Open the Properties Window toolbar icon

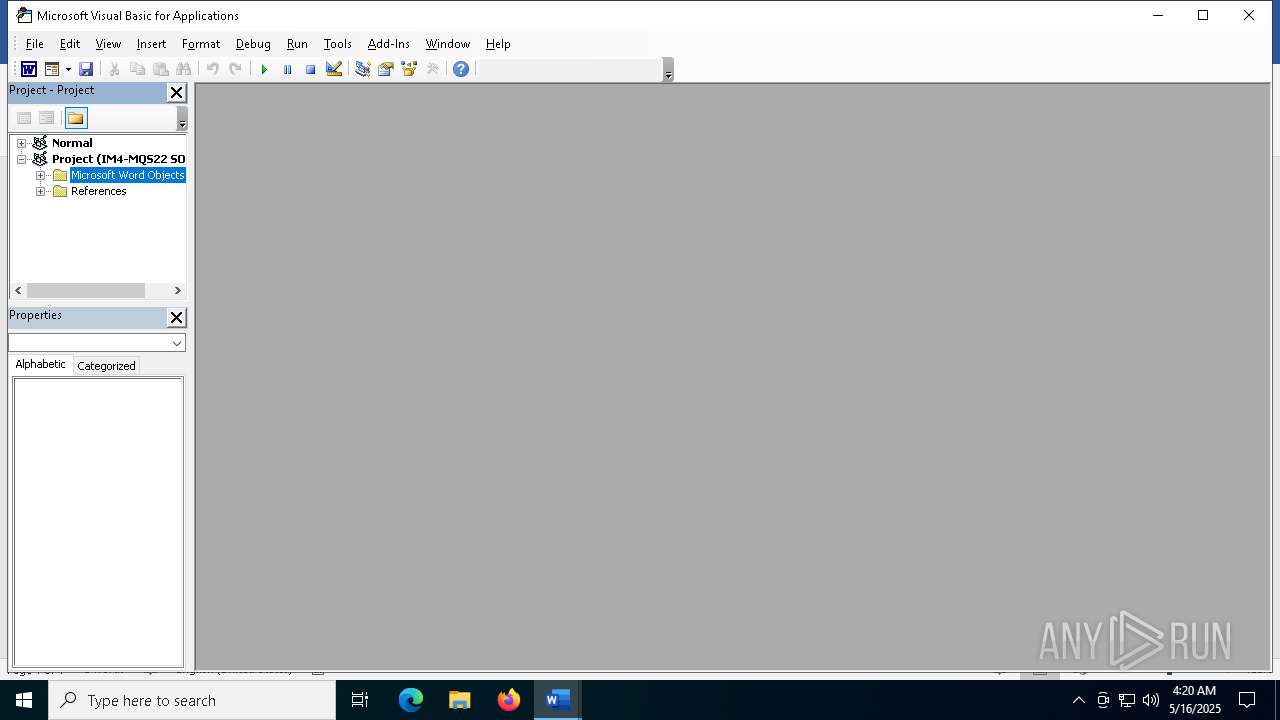tap(385, 69)
